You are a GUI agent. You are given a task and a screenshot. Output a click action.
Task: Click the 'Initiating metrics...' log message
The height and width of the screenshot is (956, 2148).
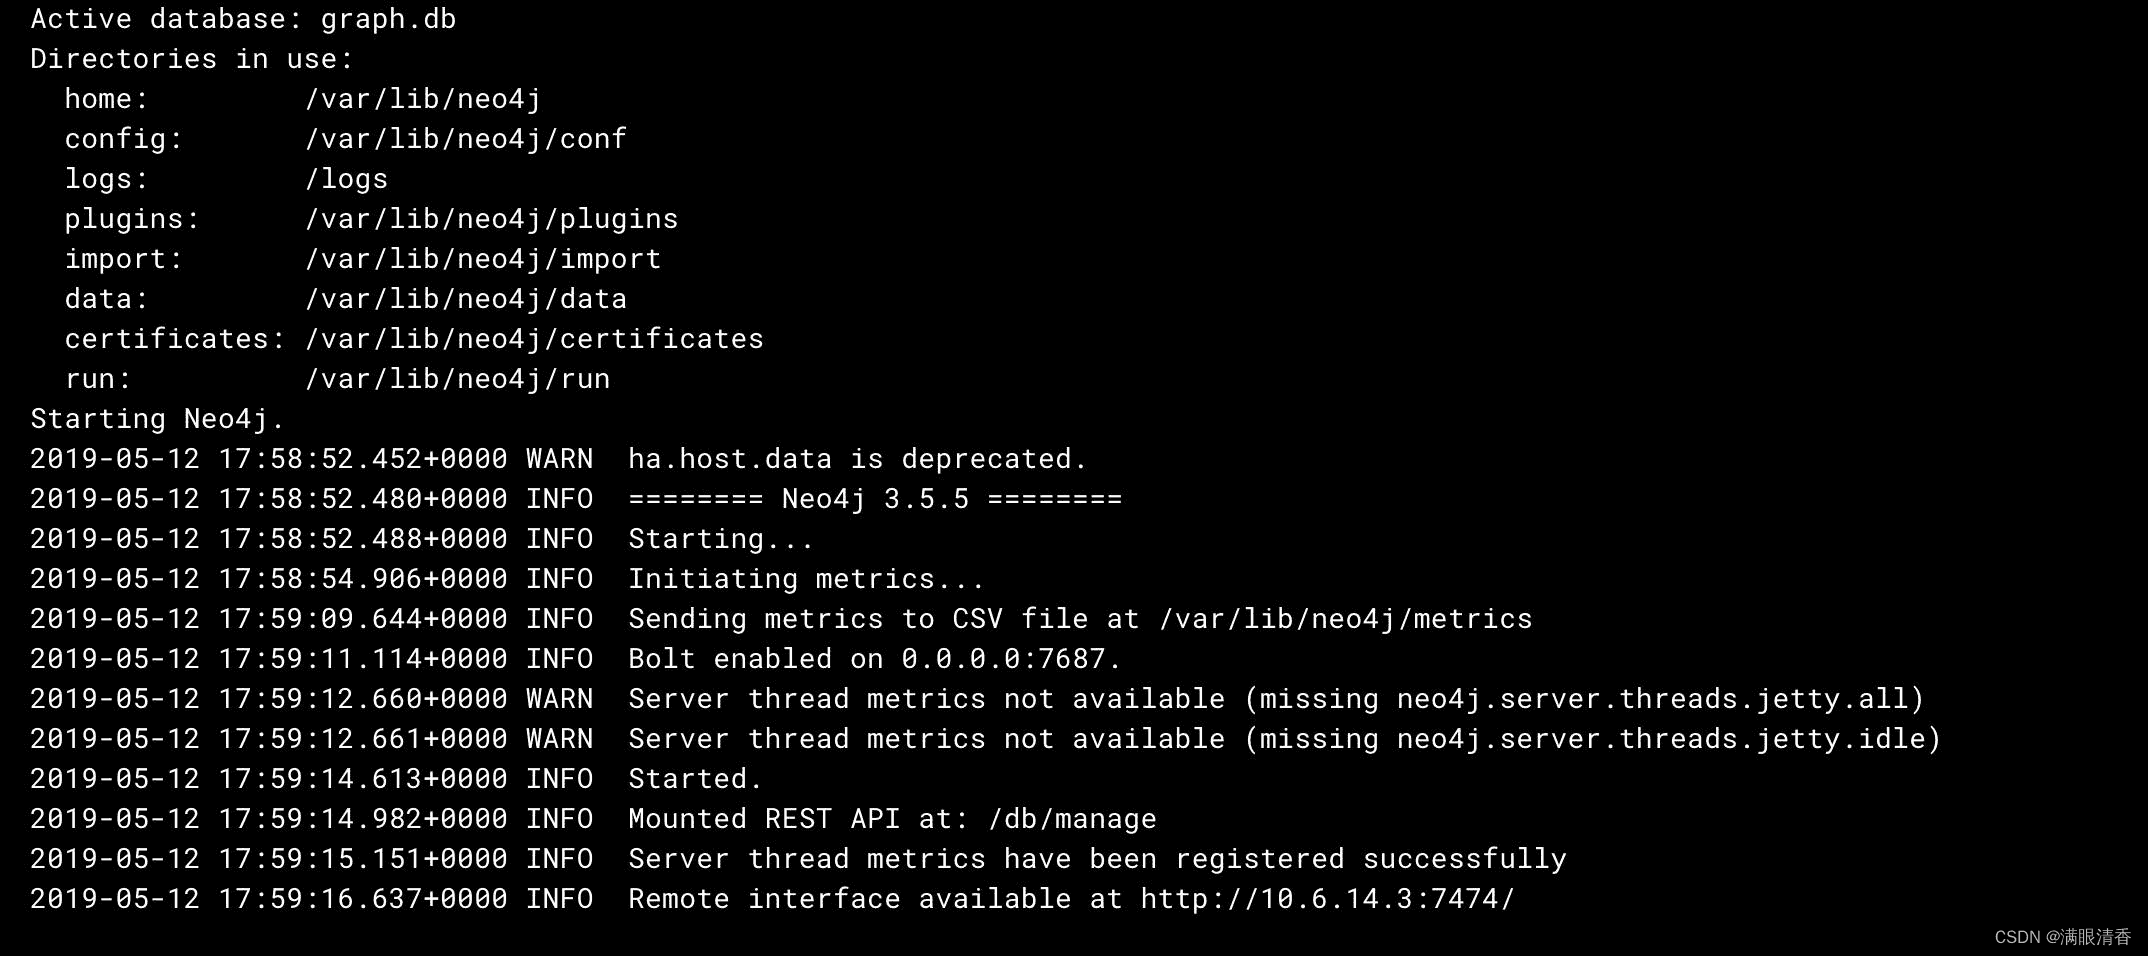click(806, 579)
